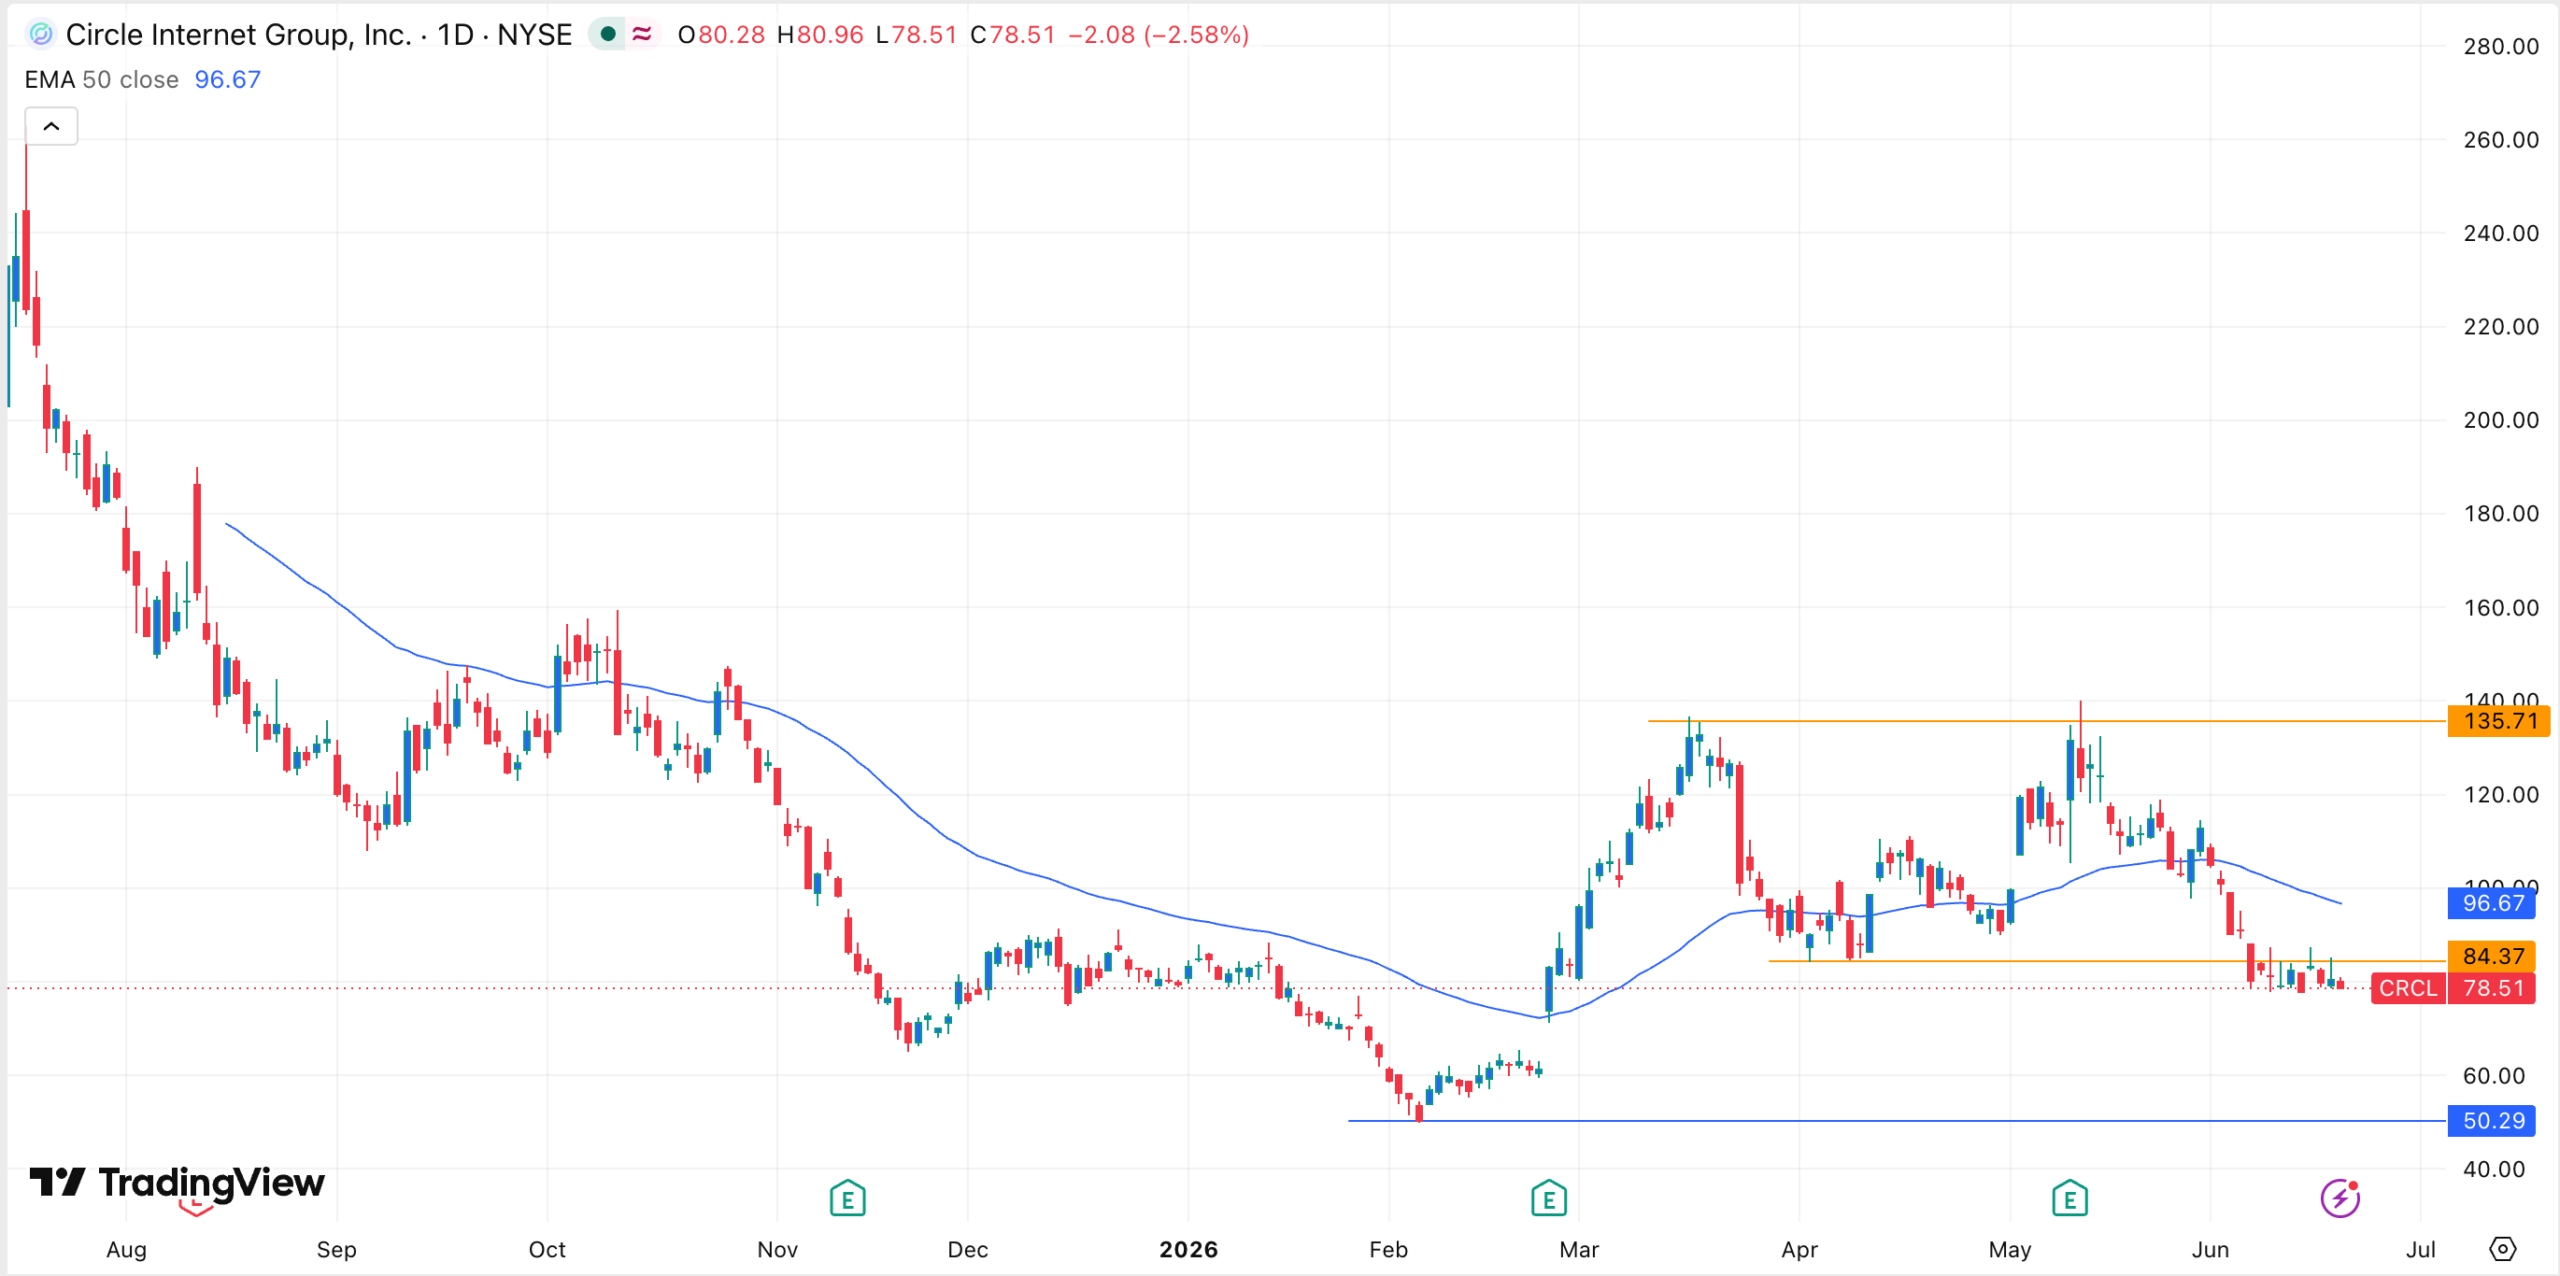
Task: Click the 2026 label on time axis
Action: (1188, 1249)
